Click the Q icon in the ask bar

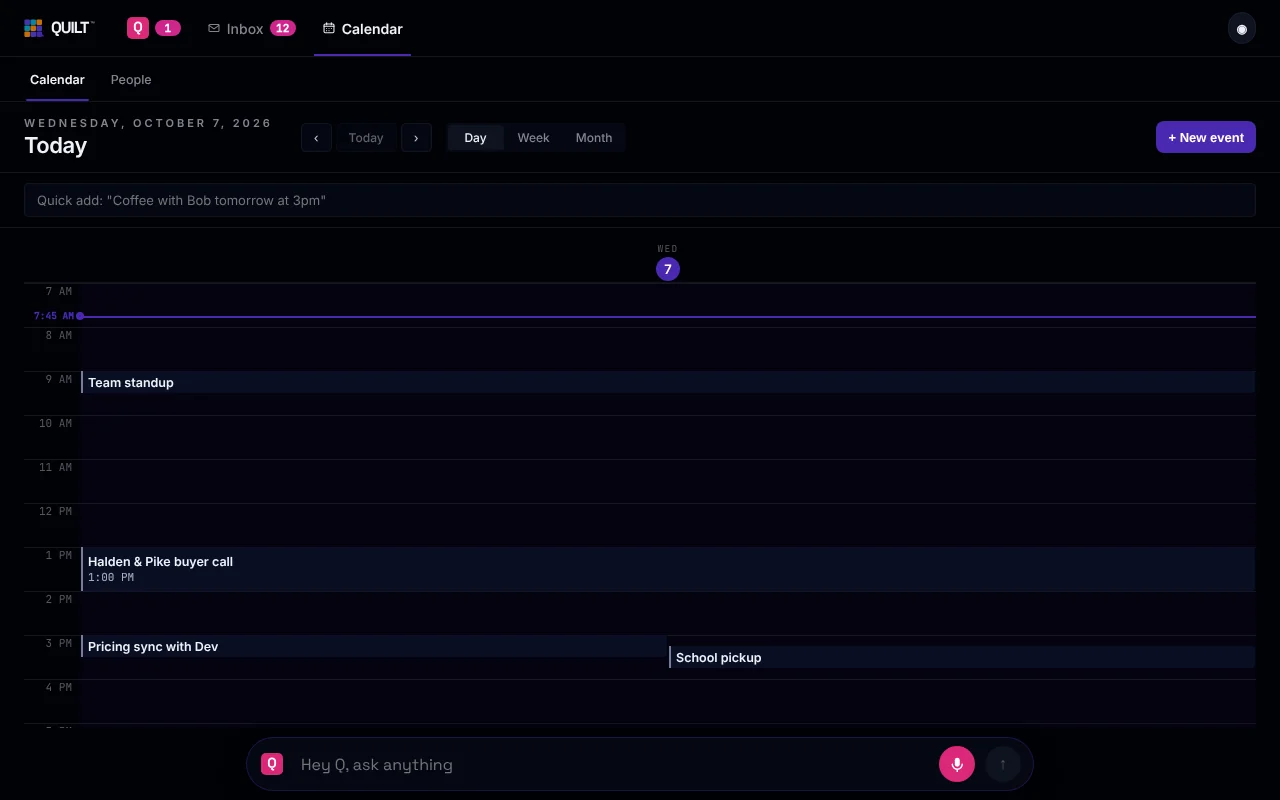tap(272, 764)
